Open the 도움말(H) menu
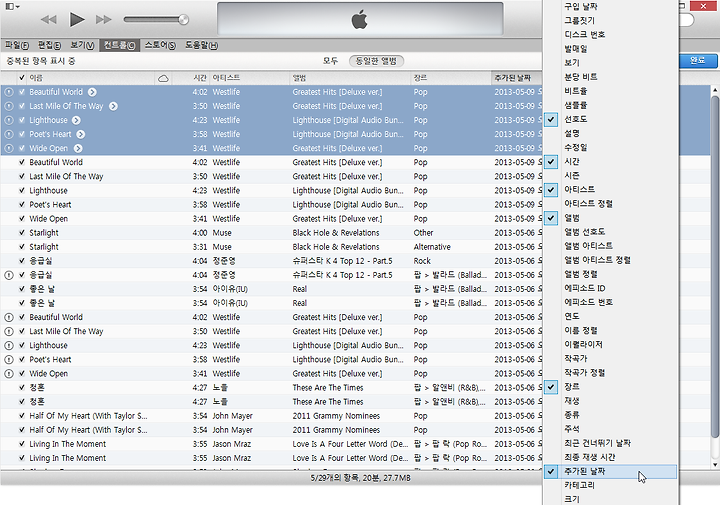Viewport: 720px width, 505px height. click(202, 45)
